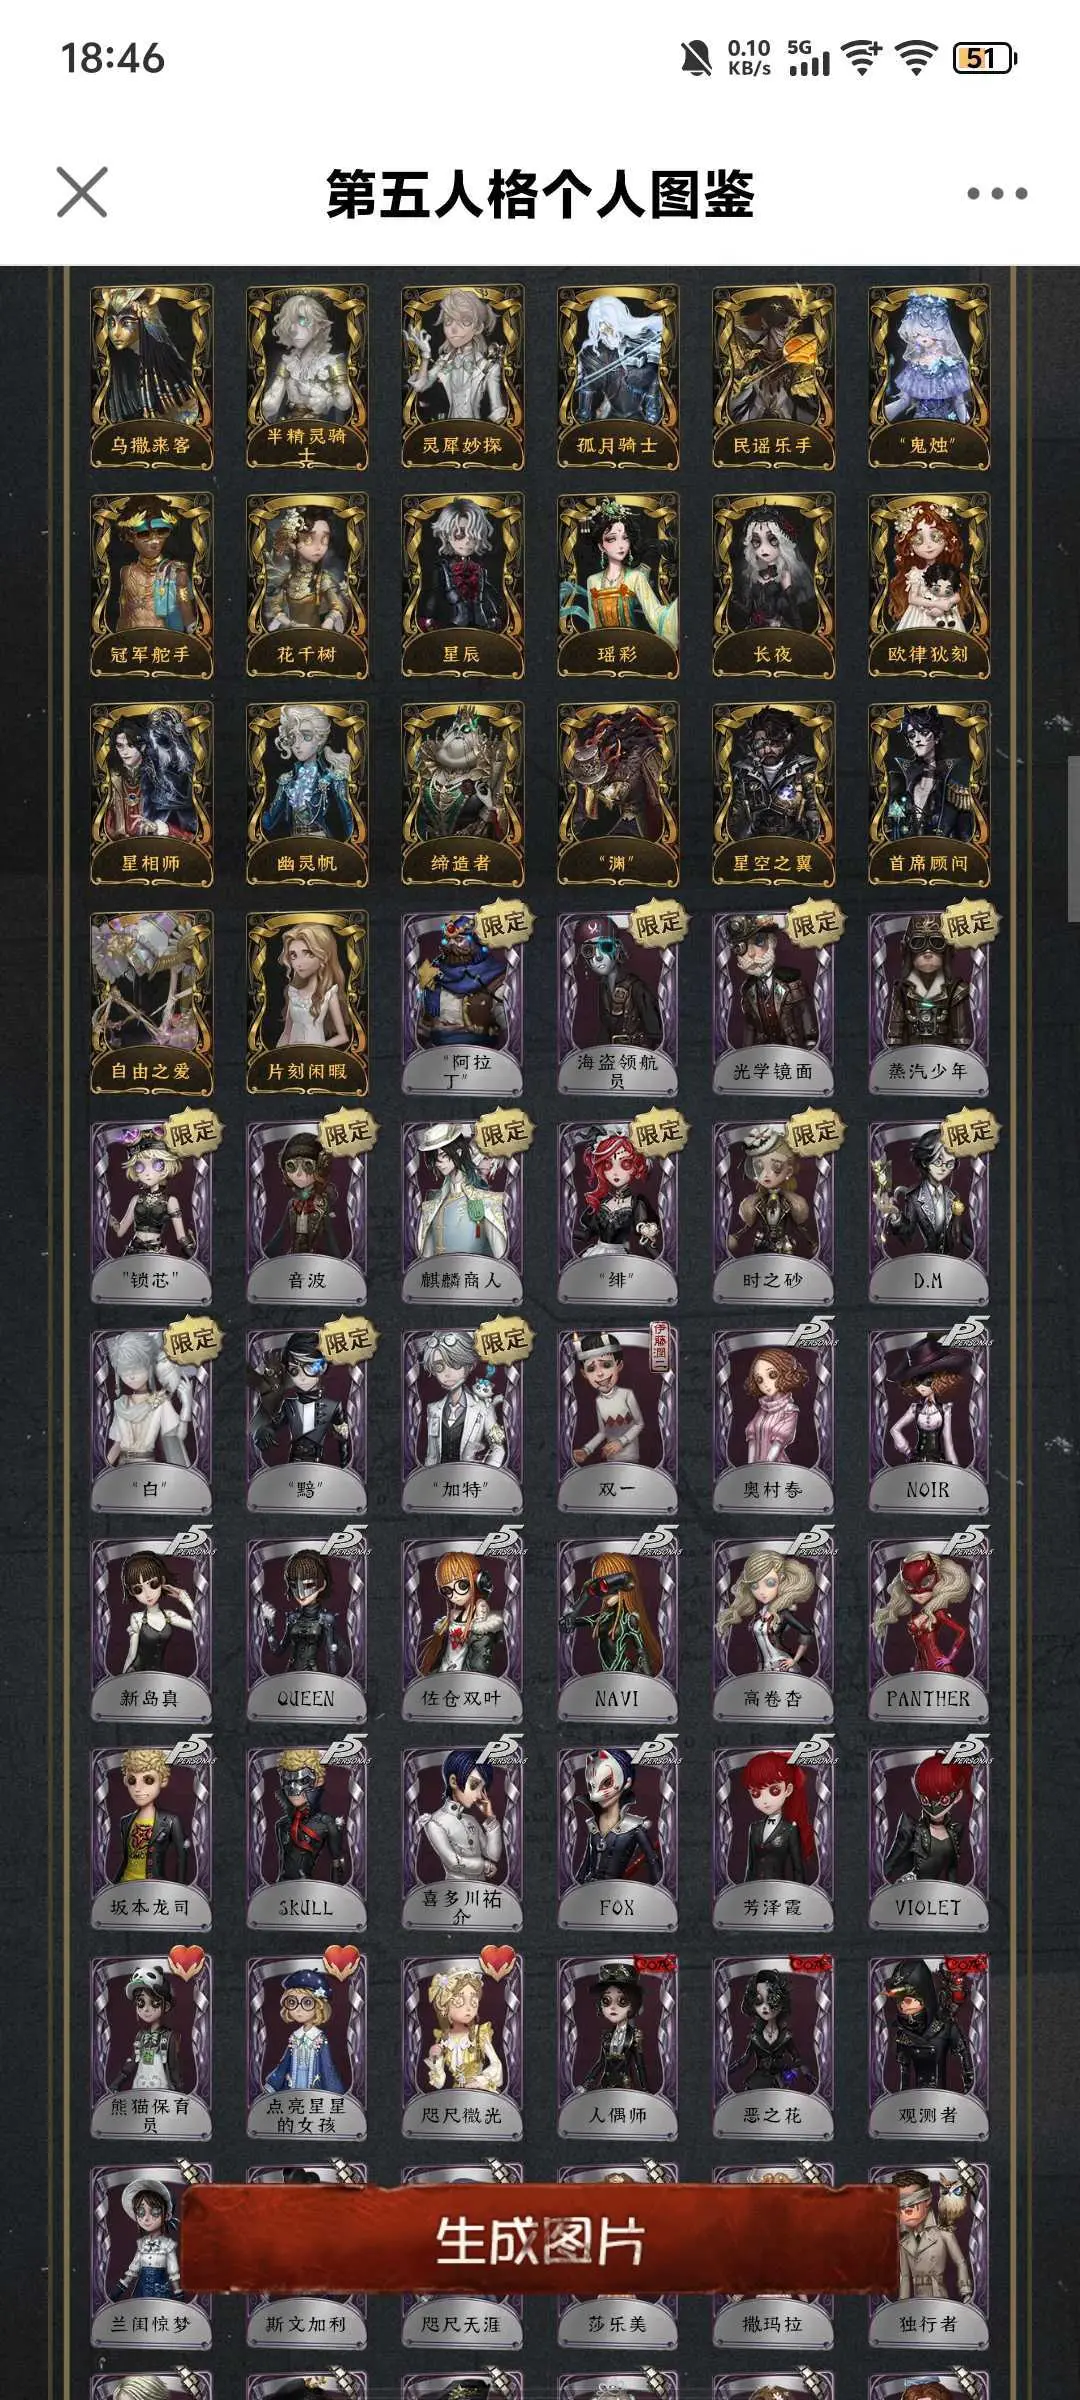Screen dimensions: 1080x2400
Task: Tap the 生成图片 button
Action: click(540, 2239)
